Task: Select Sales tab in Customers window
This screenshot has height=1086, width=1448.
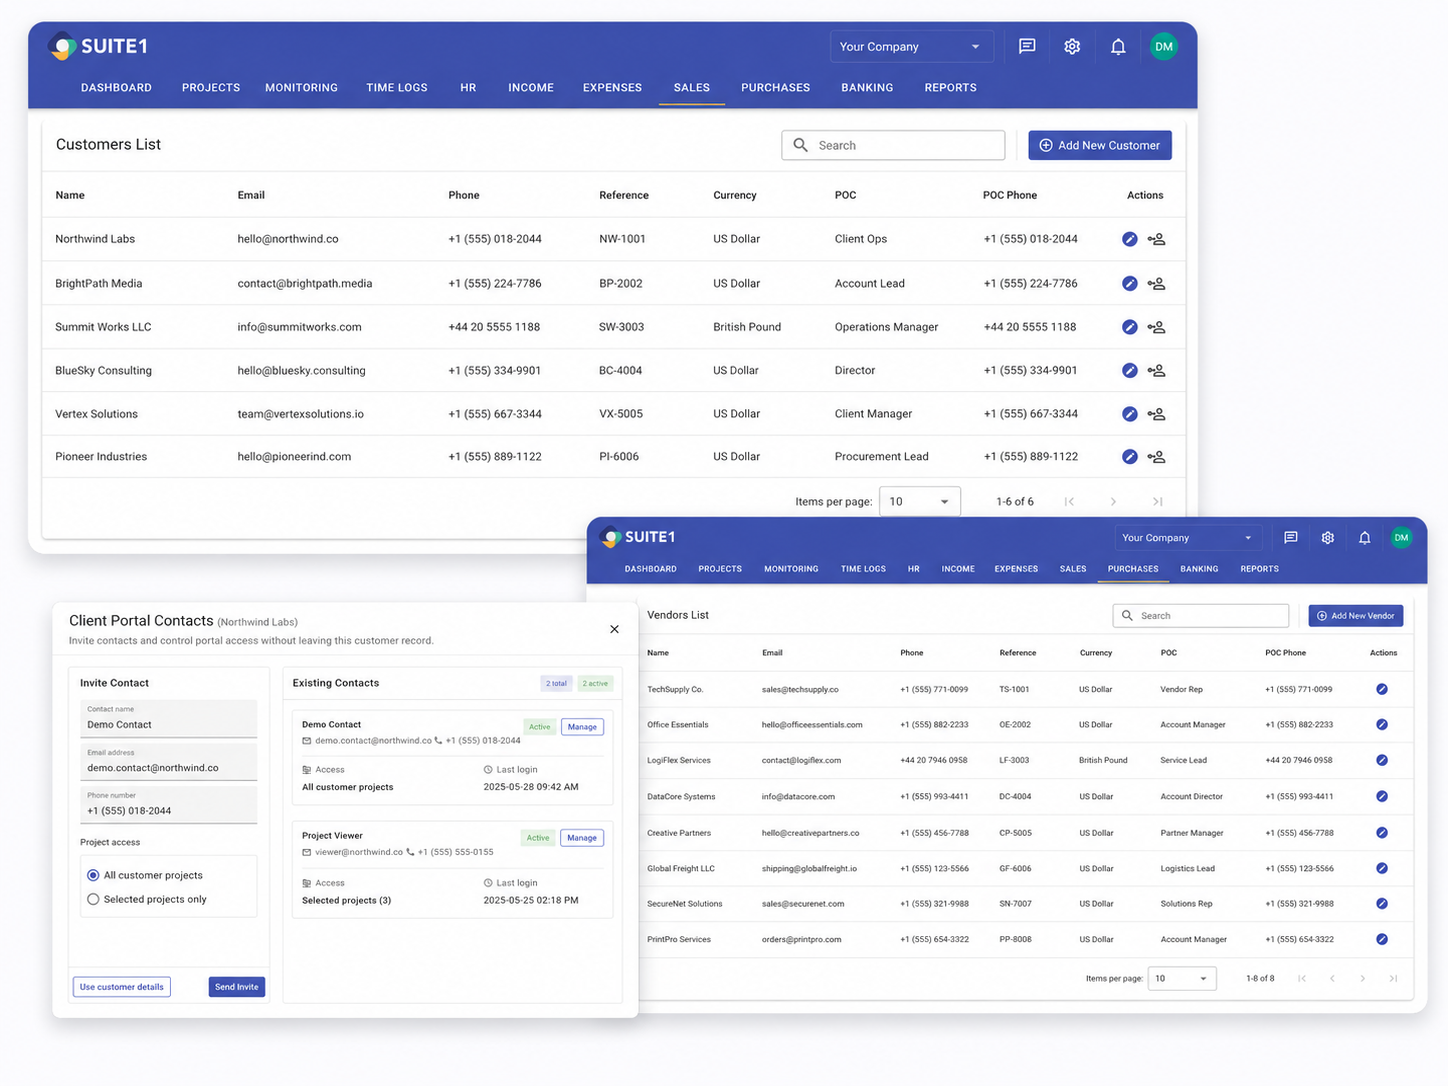Action: point(692,88)
